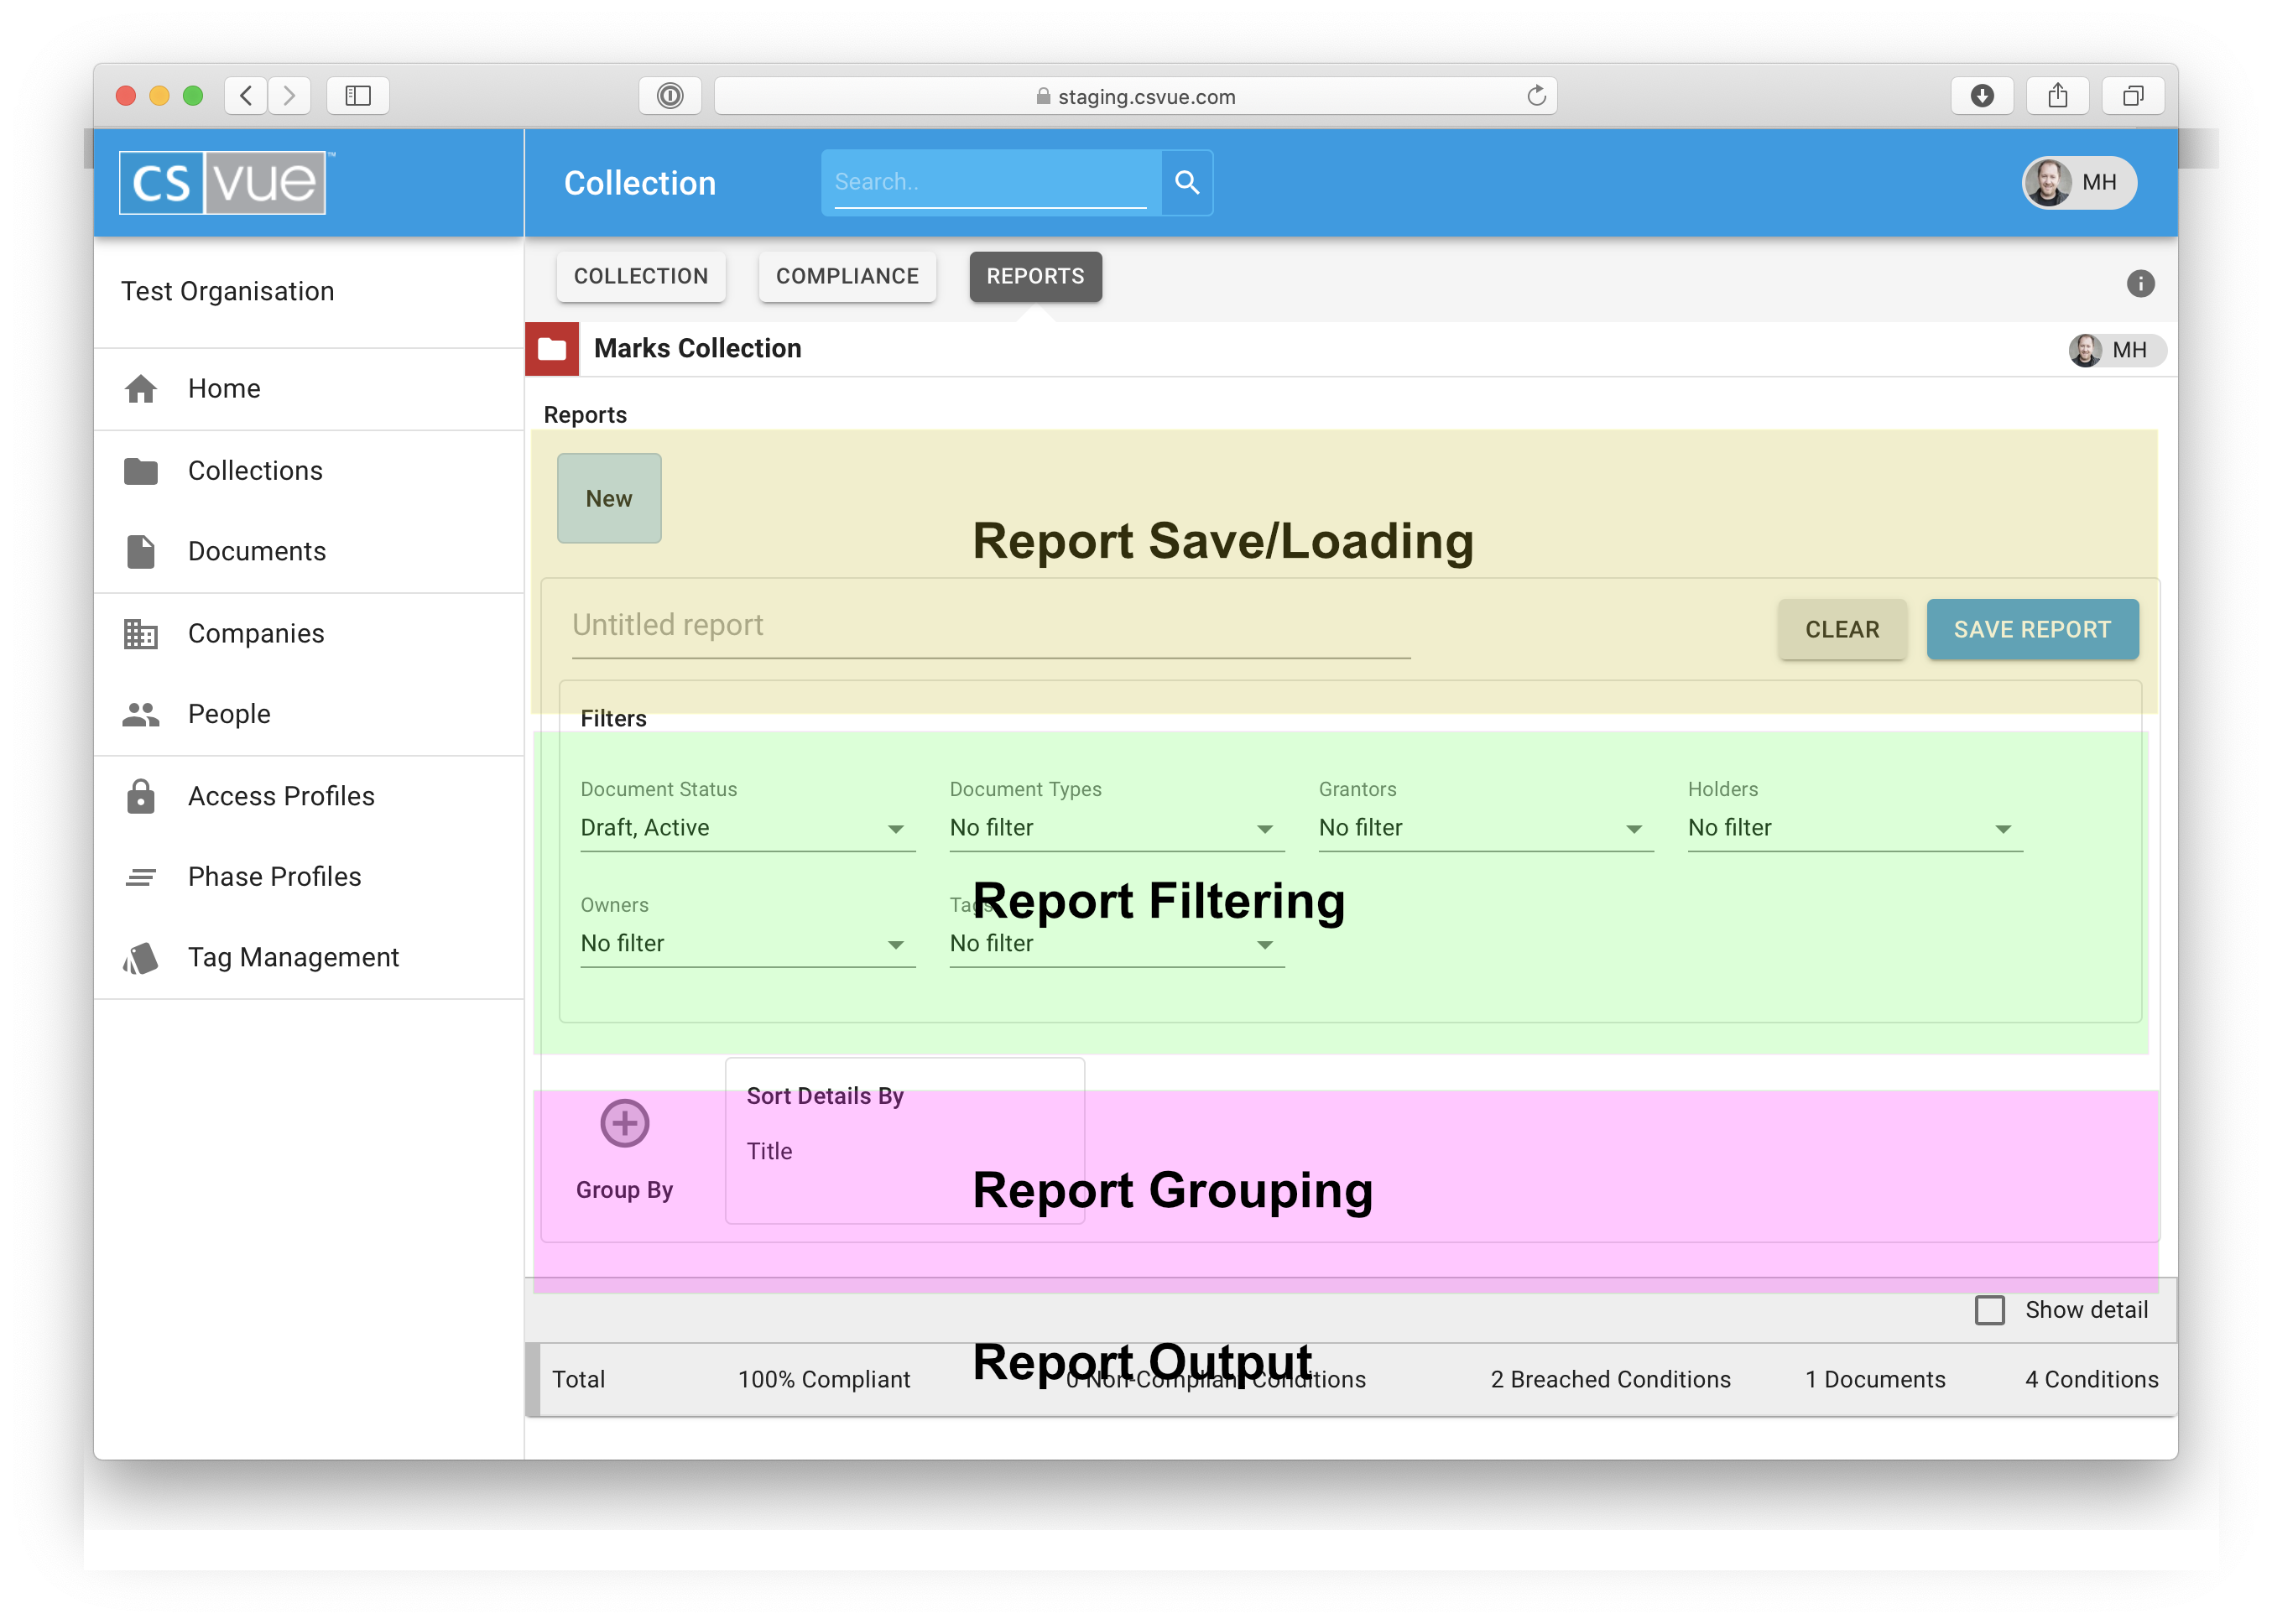This screenshot has height=1624, width=2272.
Task: Enable the Show detail checkbox
Action: [x=1989, y=1310]
